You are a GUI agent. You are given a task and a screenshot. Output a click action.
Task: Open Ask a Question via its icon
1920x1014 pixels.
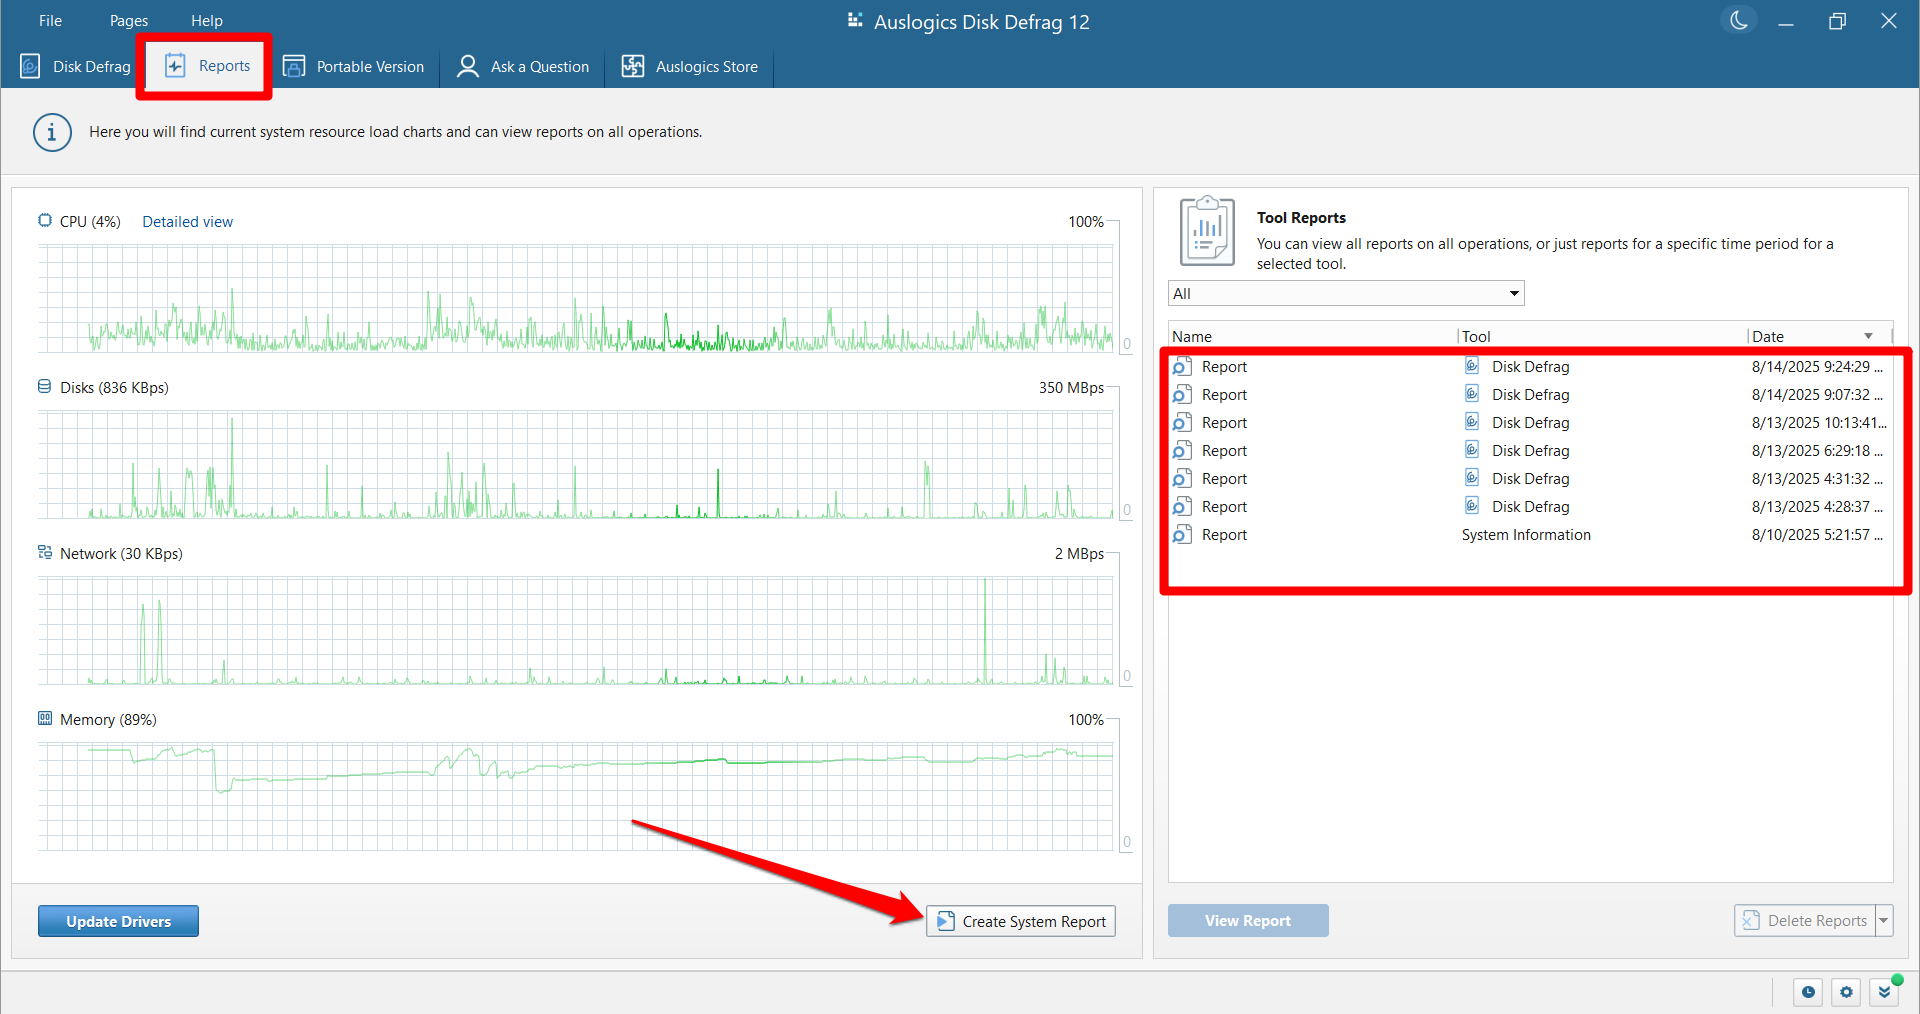coord(467,66)
